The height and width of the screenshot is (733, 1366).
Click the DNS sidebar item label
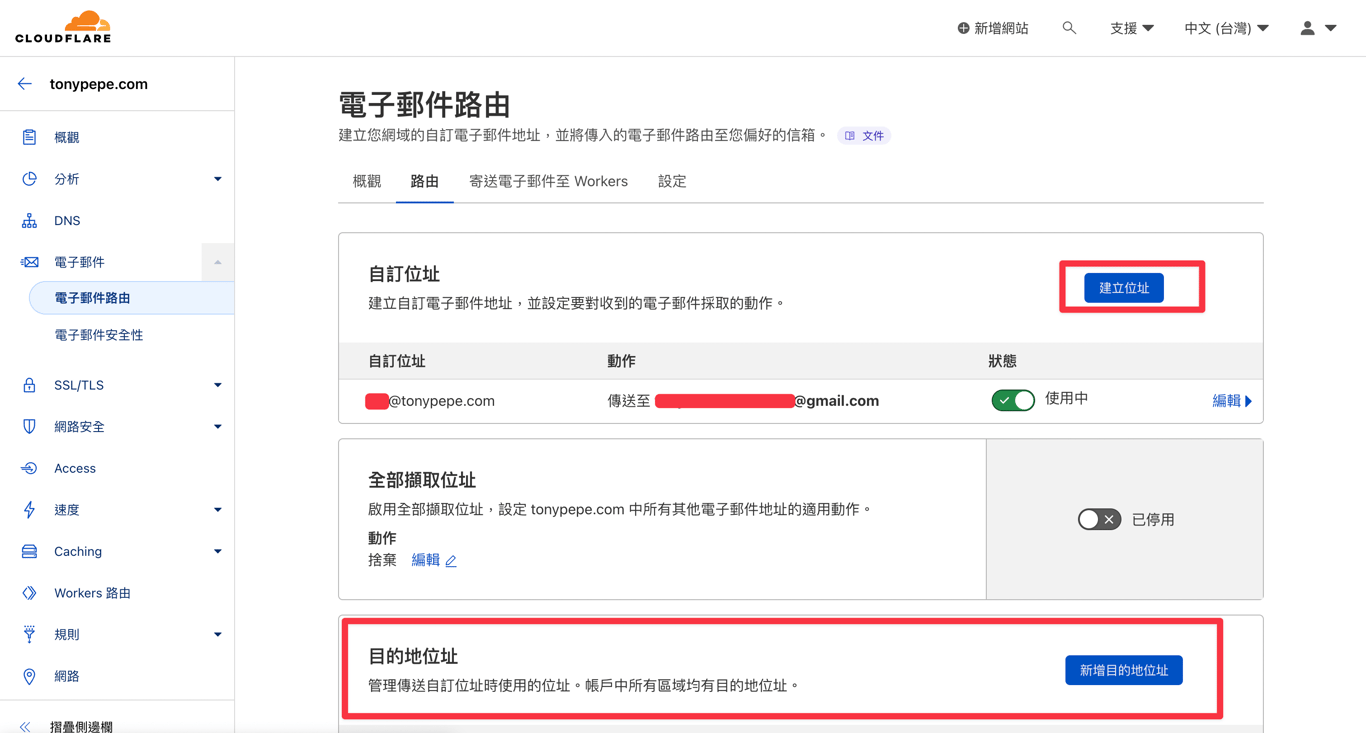(67, 221)
